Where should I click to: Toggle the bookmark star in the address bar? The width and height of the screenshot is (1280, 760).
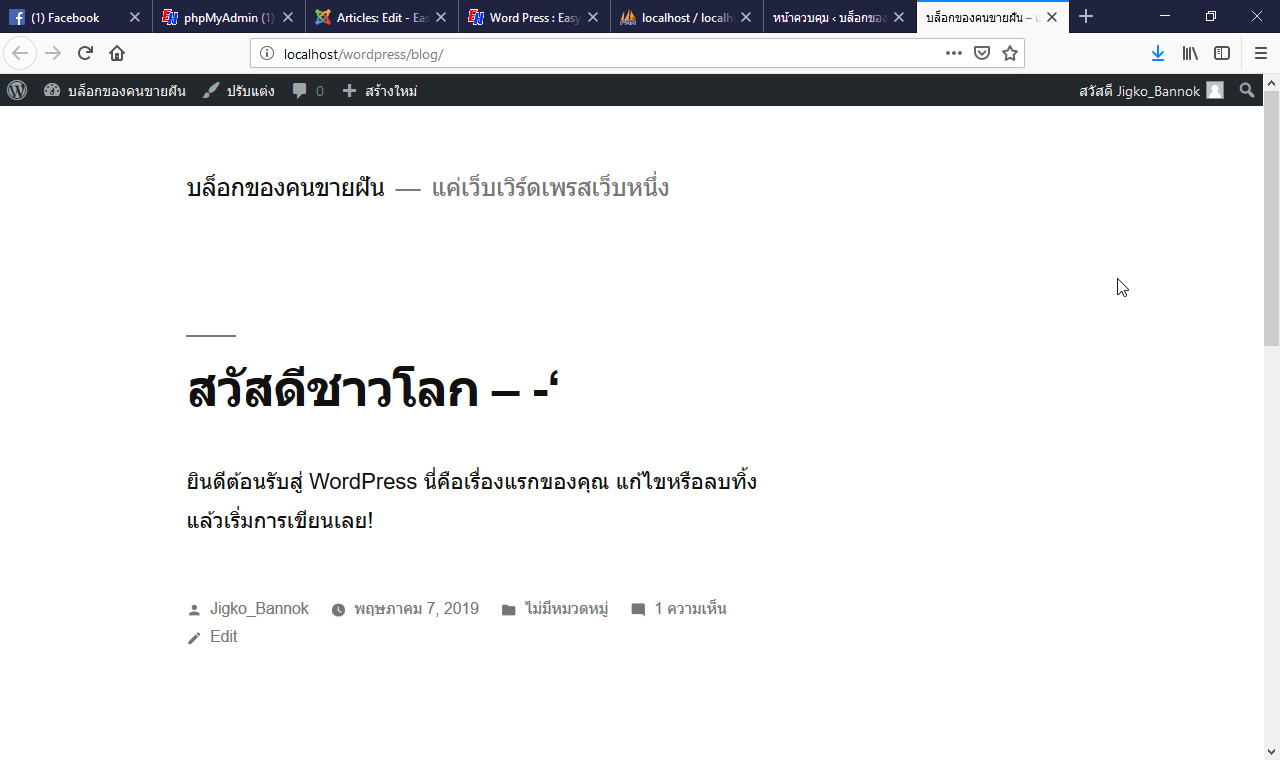[1010, 53]
